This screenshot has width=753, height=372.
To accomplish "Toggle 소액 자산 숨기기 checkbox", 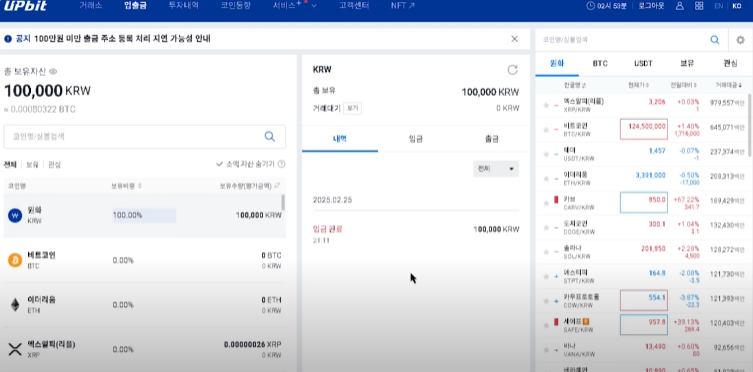I will pos(219,164).
